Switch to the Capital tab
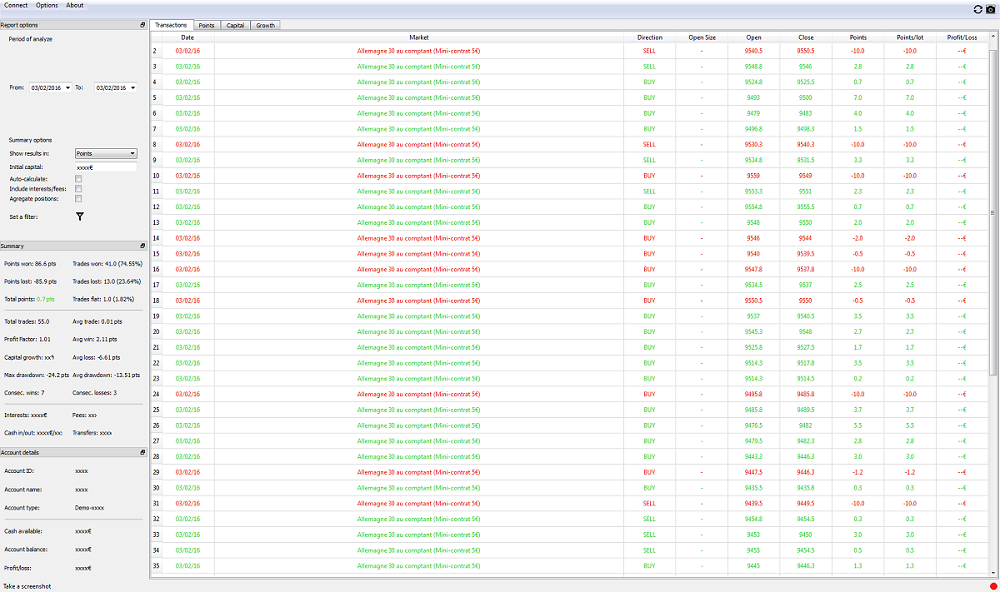 click(235, 26)
